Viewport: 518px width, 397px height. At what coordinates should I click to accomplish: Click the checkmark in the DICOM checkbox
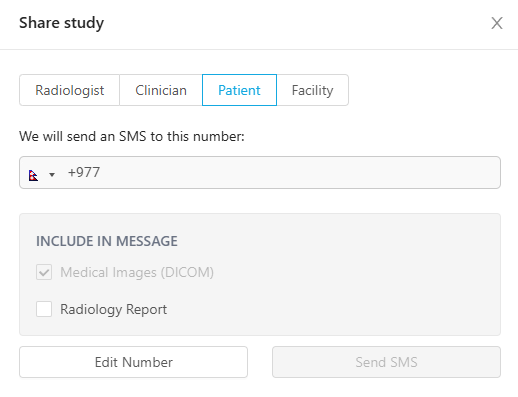pyautogui.click(x=44, y=272)
